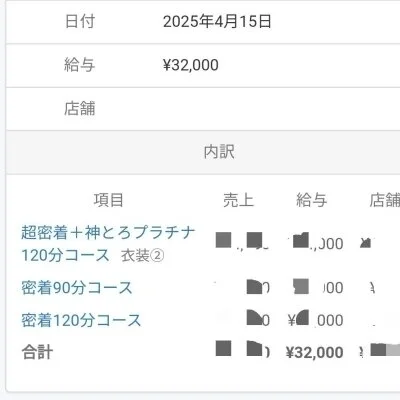Open the 超密着＋神とろプラチナ 120分コース link
Image resolution: width=400 pixels, height=400 pixels.
point(108,244)
